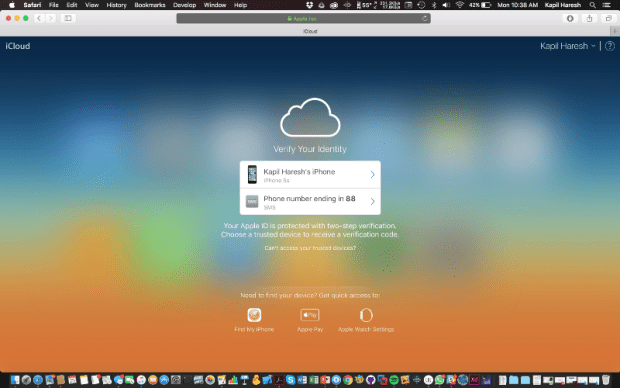The image size is (620, 388).
Task: Show all tabs overview button
Action: coord(609,18)
